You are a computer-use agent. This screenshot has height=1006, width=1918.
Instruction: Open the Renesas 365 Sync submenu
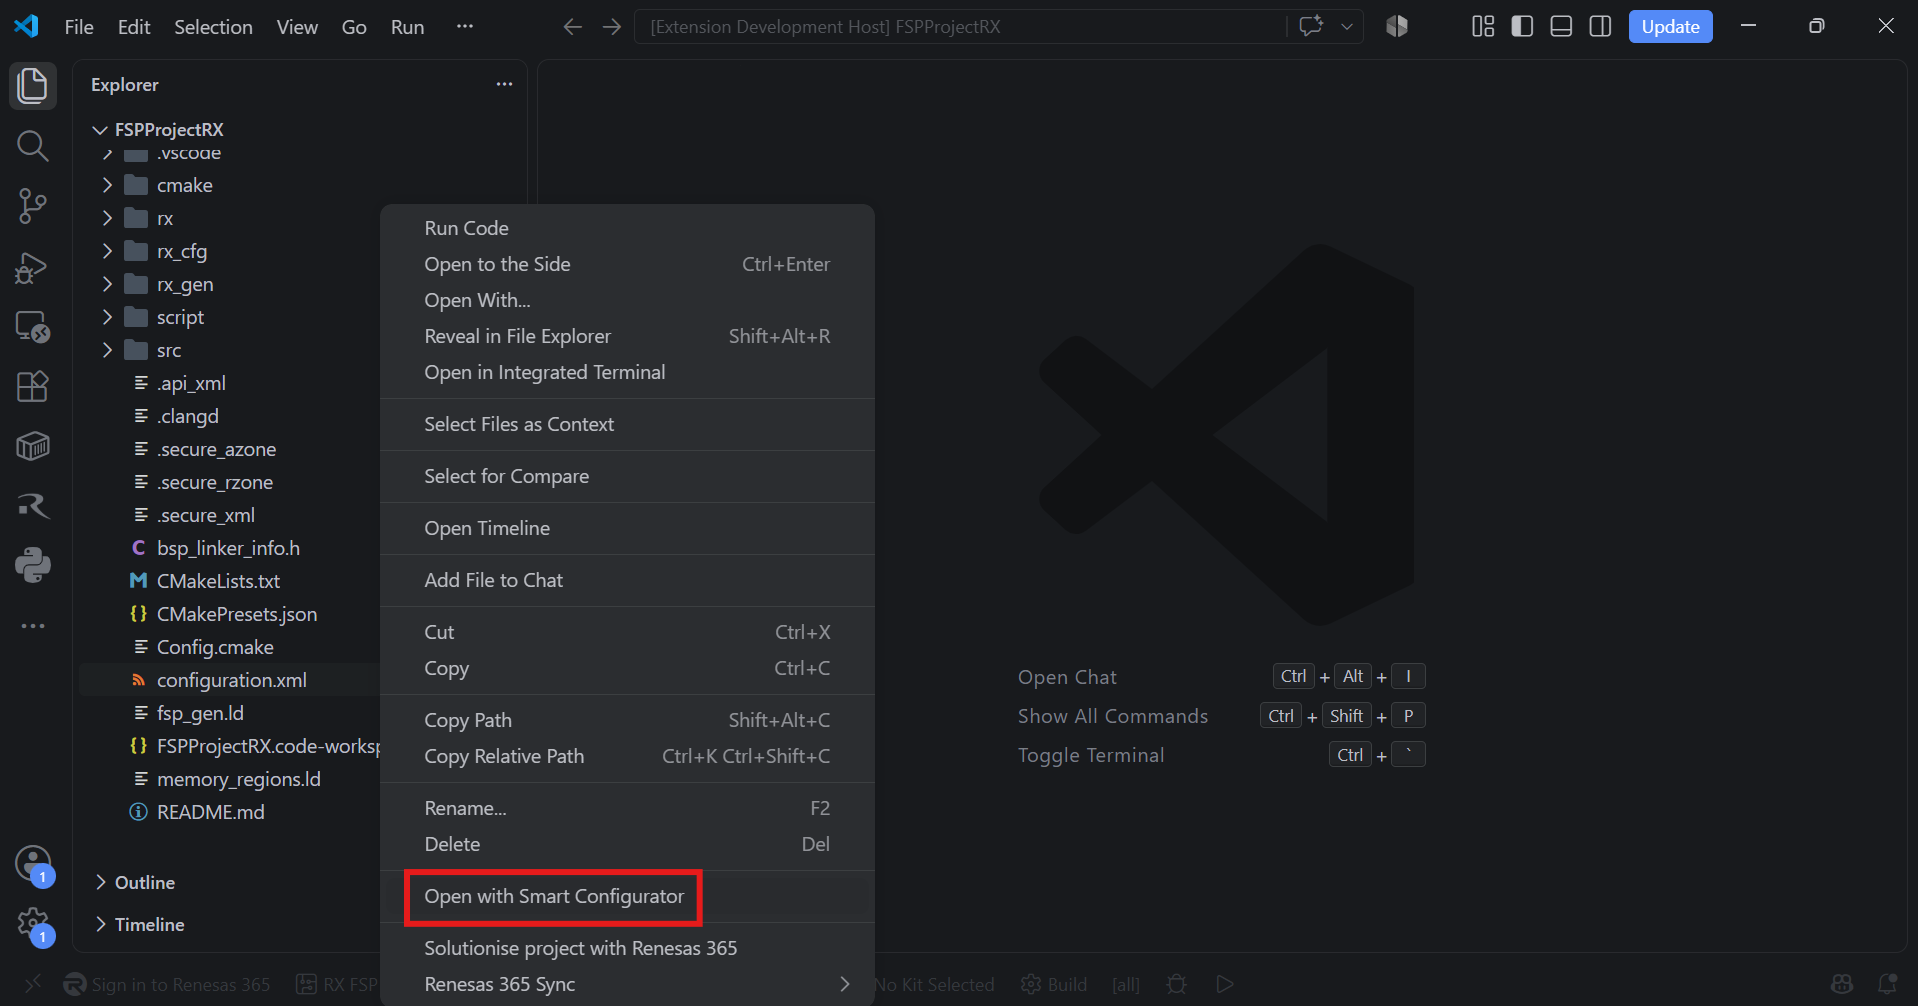(627, 984)
